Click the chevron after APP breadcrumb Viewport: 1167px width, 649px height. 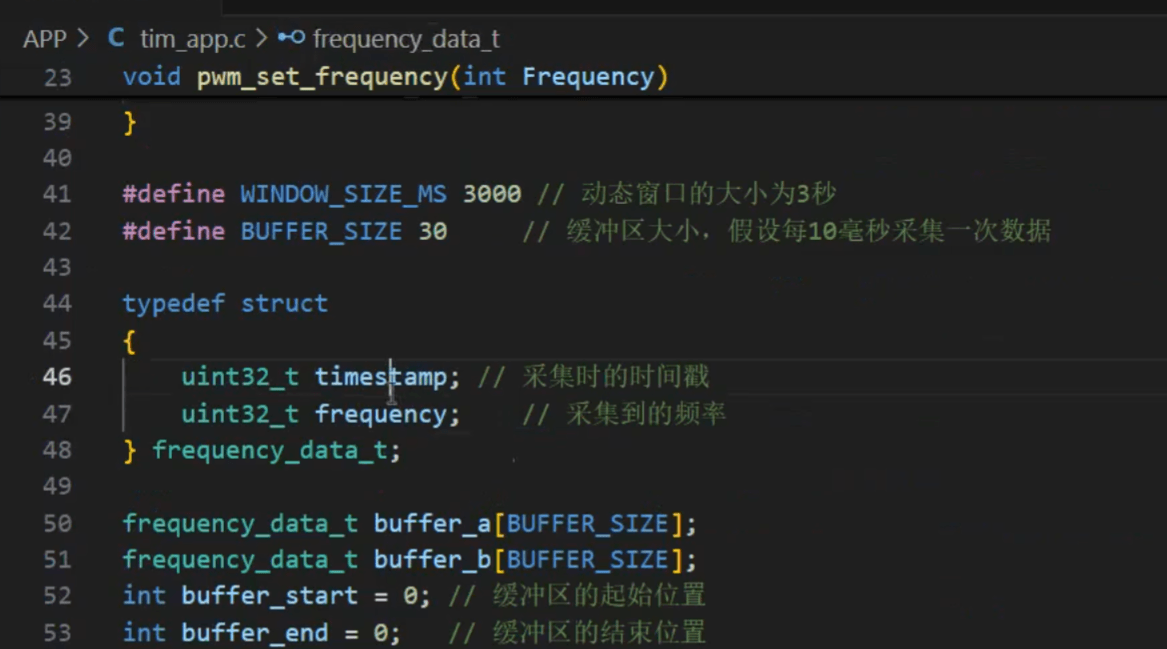[x=83, y=39]
